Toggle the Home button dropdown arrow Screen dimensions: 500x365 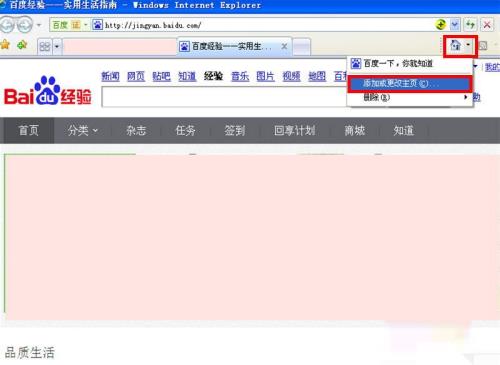click(468, 45)
